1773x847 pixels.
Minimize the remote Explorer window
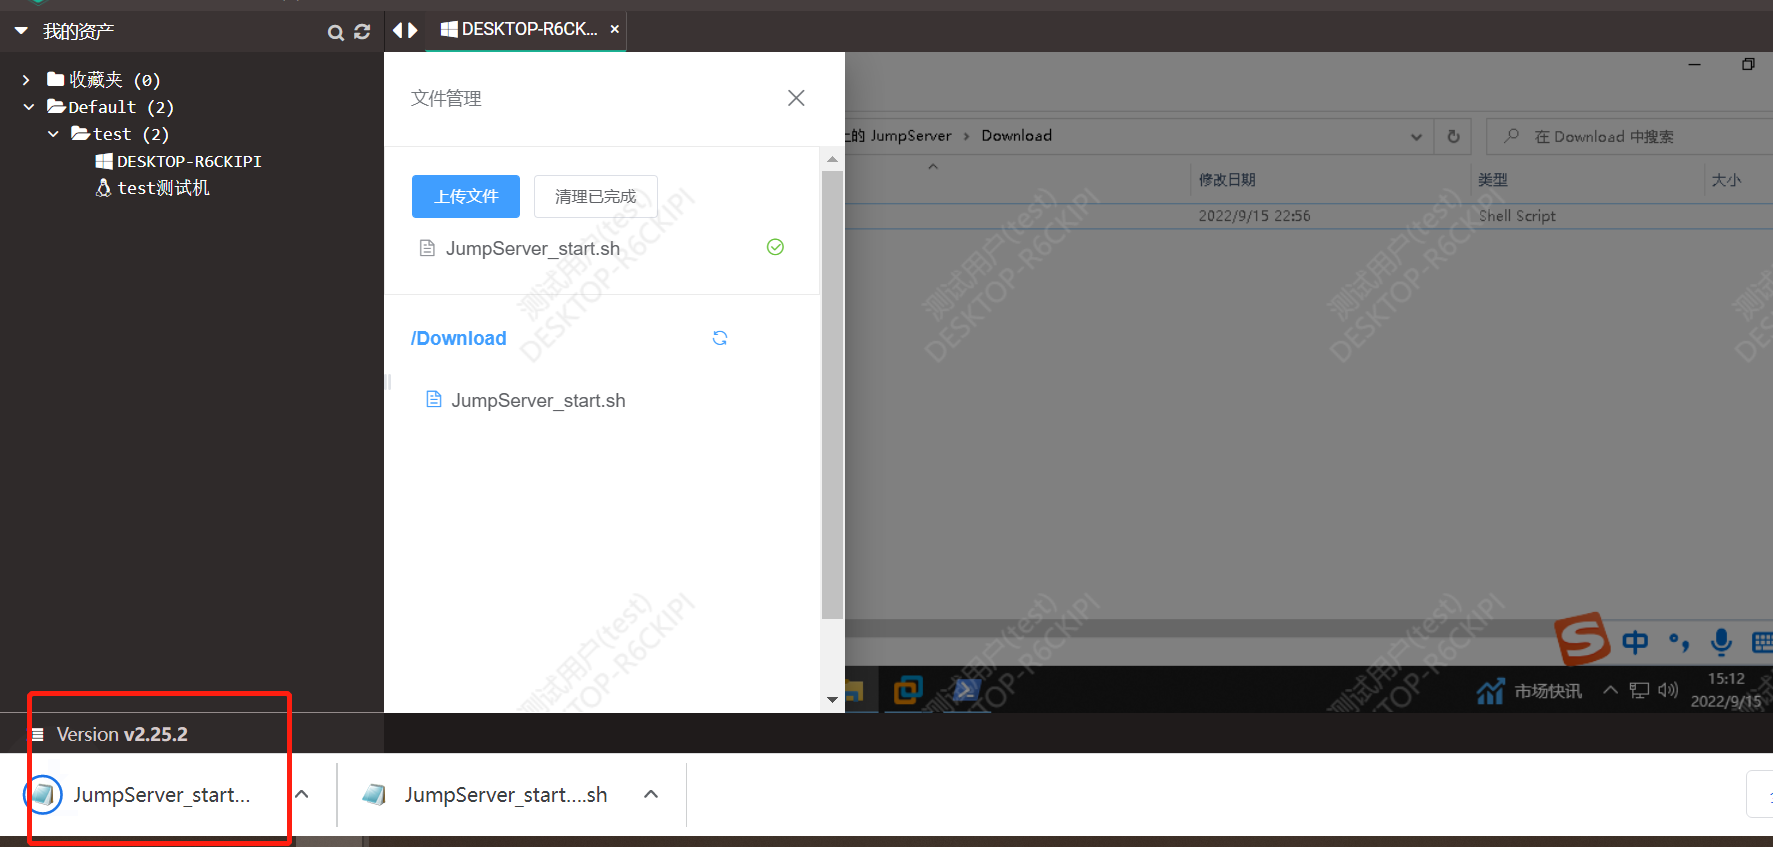[x=1694, y=64]
